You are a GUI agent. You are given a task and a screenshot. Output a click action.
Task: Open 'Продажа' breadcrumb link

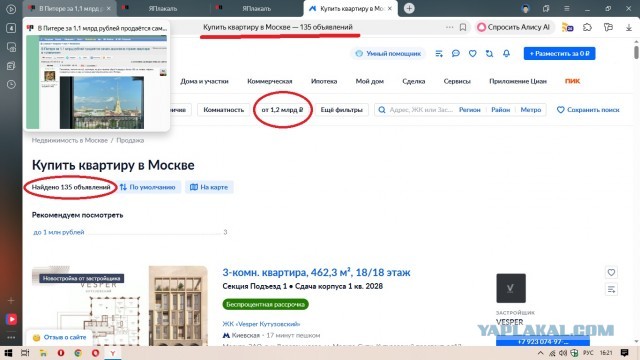130,140
